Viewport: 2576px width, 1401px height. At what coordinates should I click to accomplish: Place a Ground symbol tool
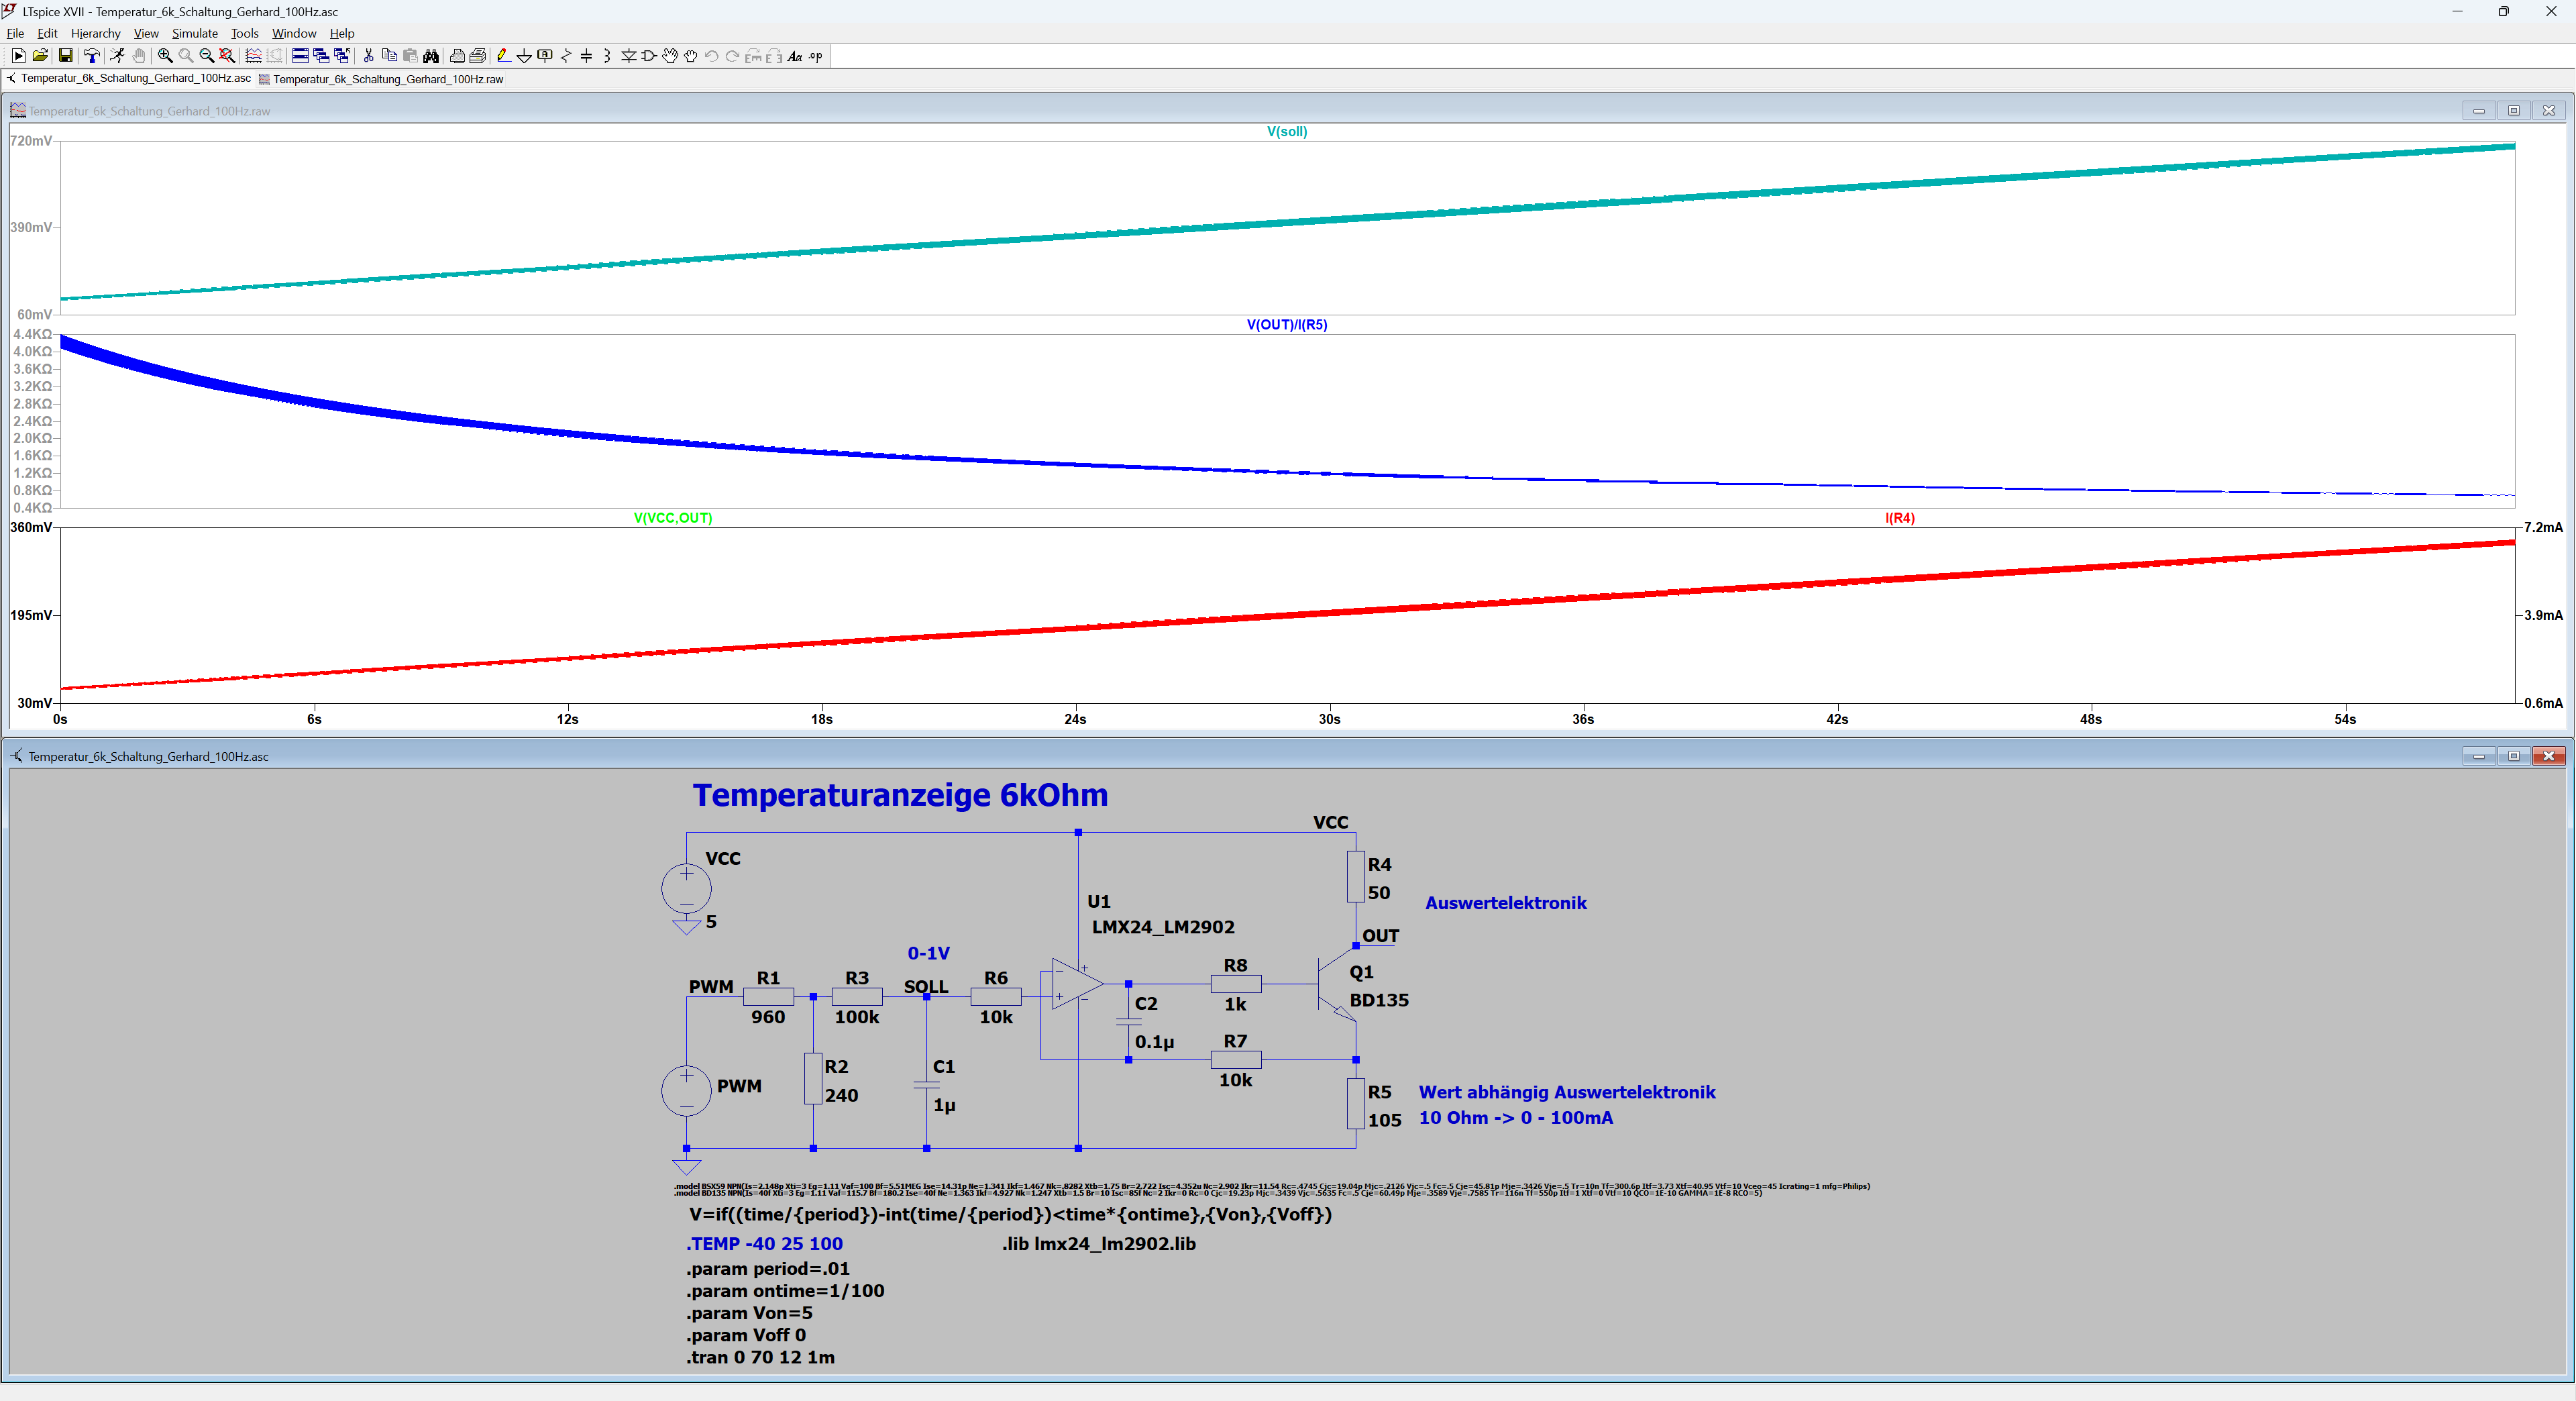[524, 56]
